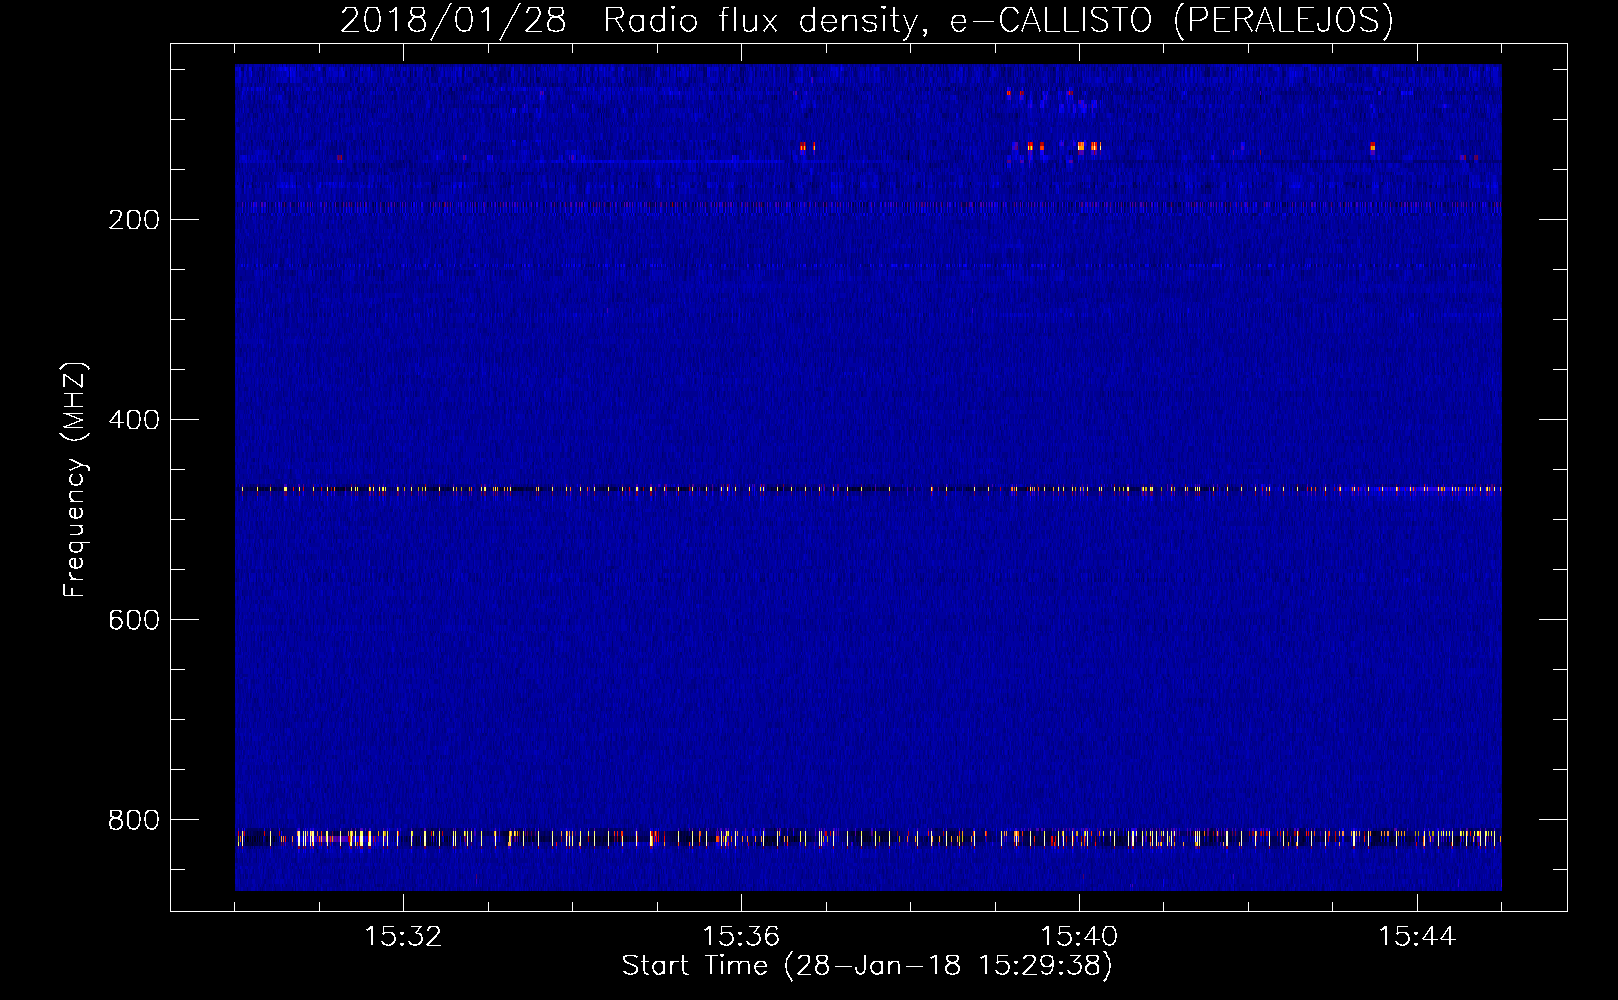1618x1000 pixels.
Task: Click the 800 MHz frequency tick label
Action: point(134,820)
